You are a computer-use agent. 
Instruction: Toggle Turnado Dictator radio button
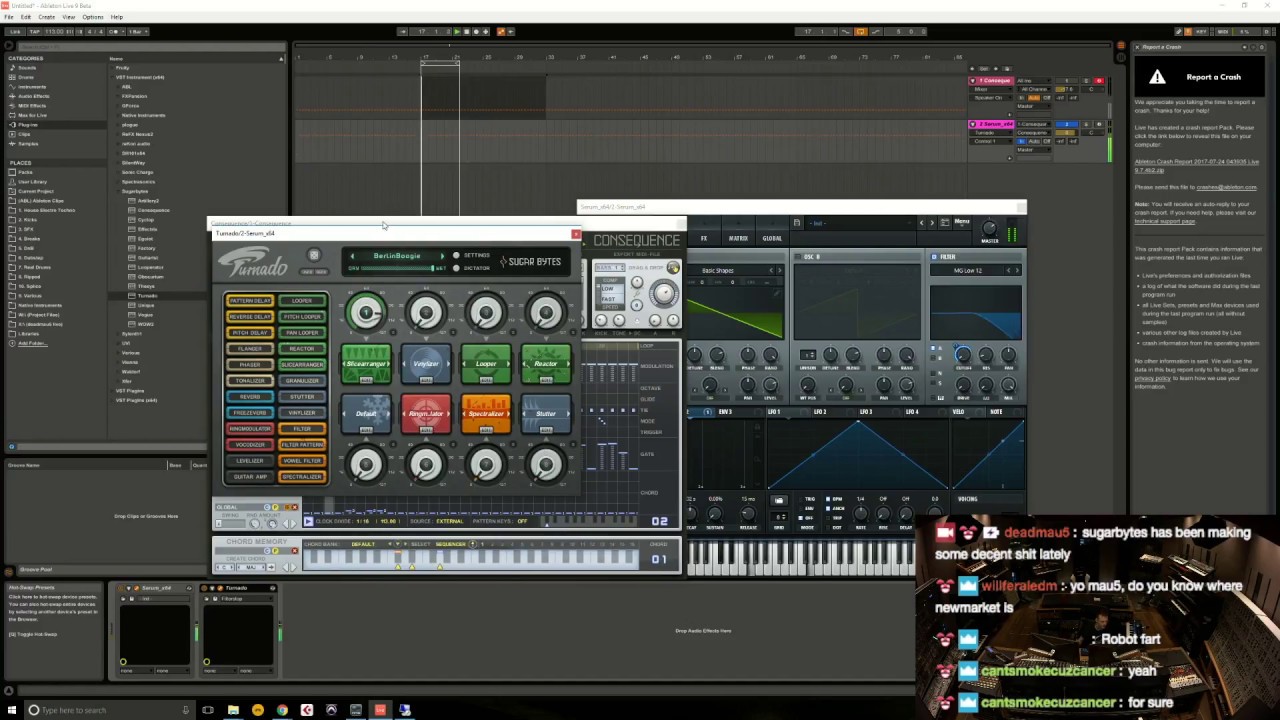click(x=456, y=268)
